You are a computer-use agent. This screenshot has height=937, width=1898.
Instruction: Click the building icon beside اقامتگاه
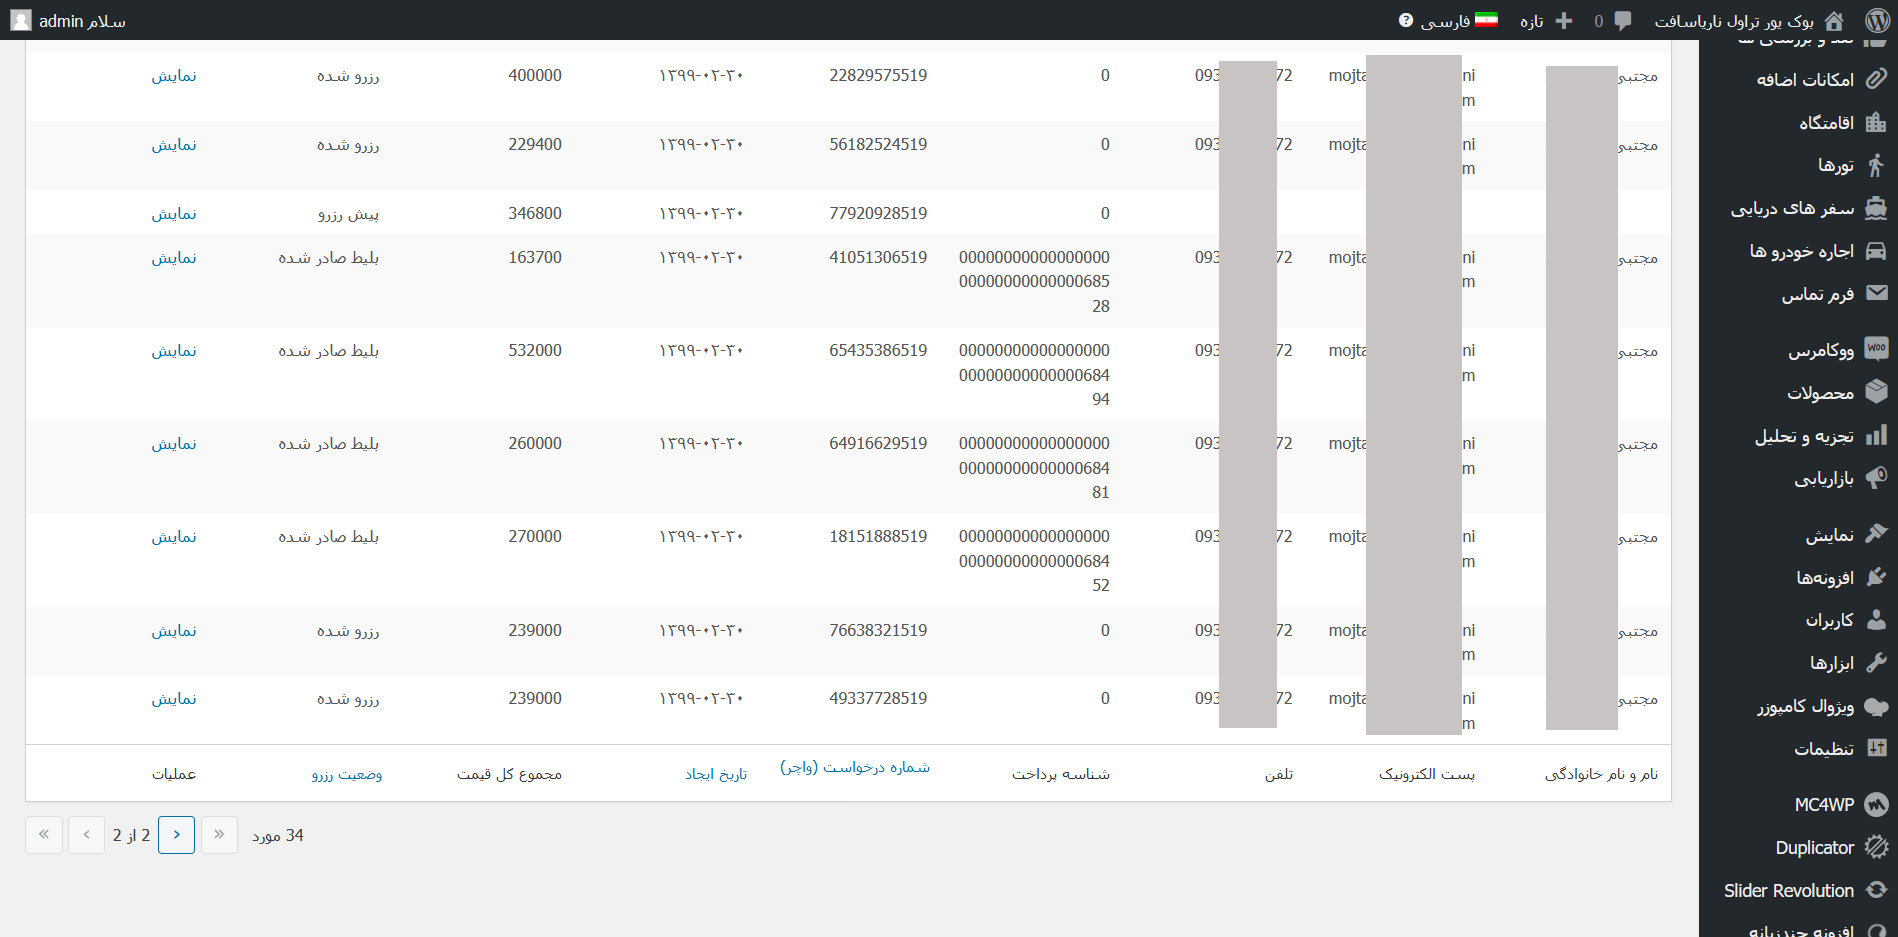(x=1876, y=122)
